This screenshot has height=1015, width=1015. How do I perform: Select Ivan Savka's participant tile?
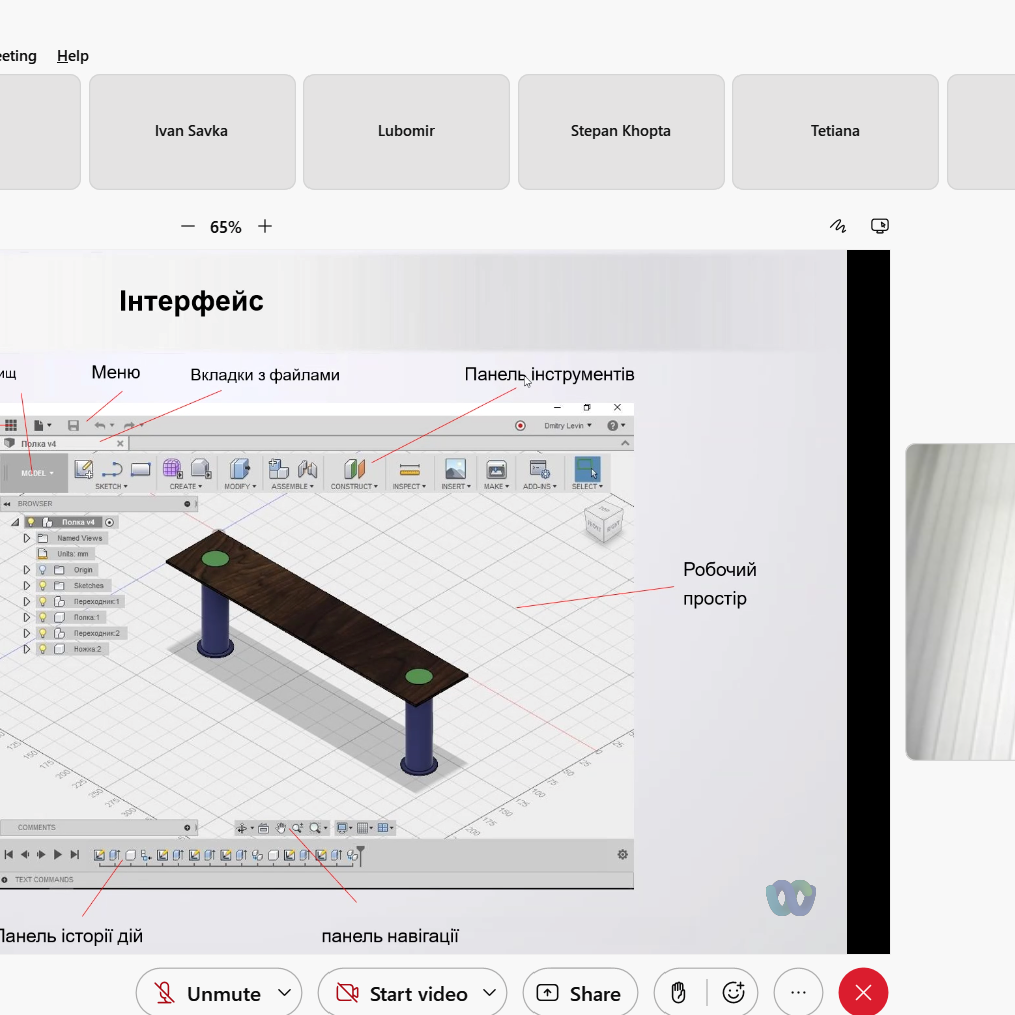[191, 131]
